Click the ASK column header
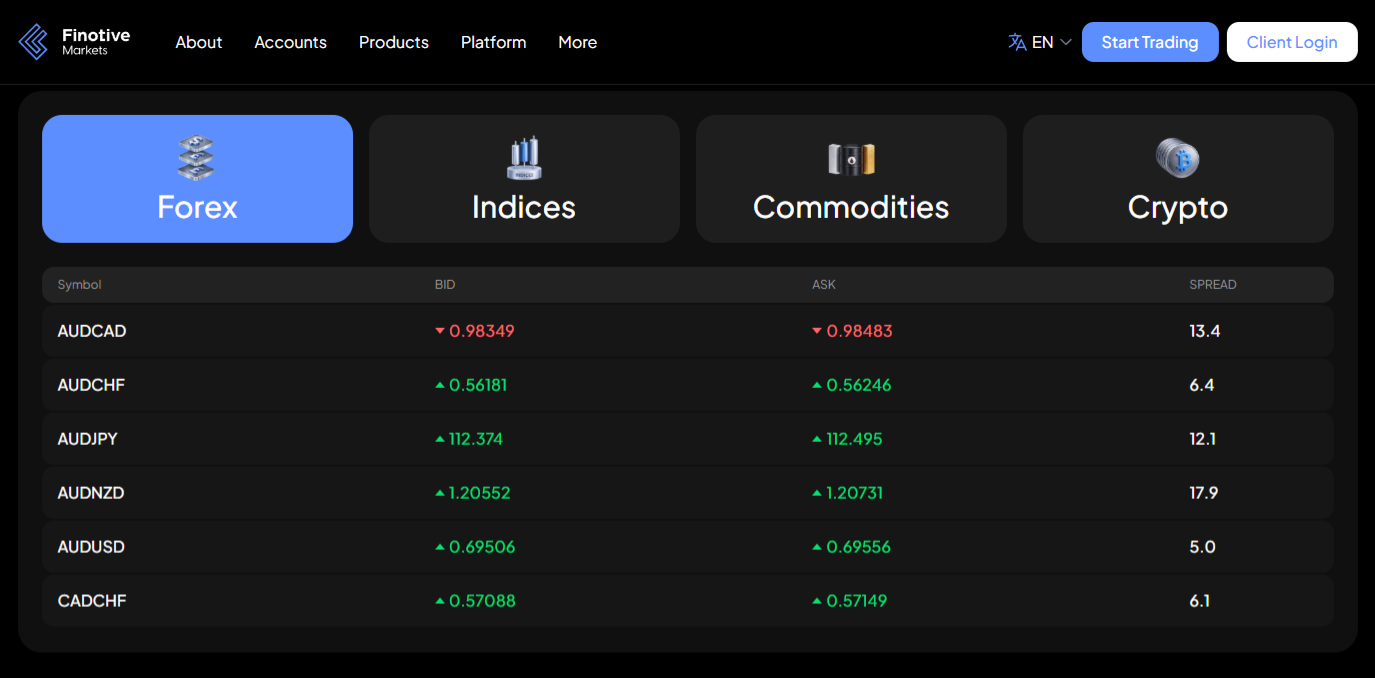The width and height of the screenshot is (1375, 678). tap(824, 285)
